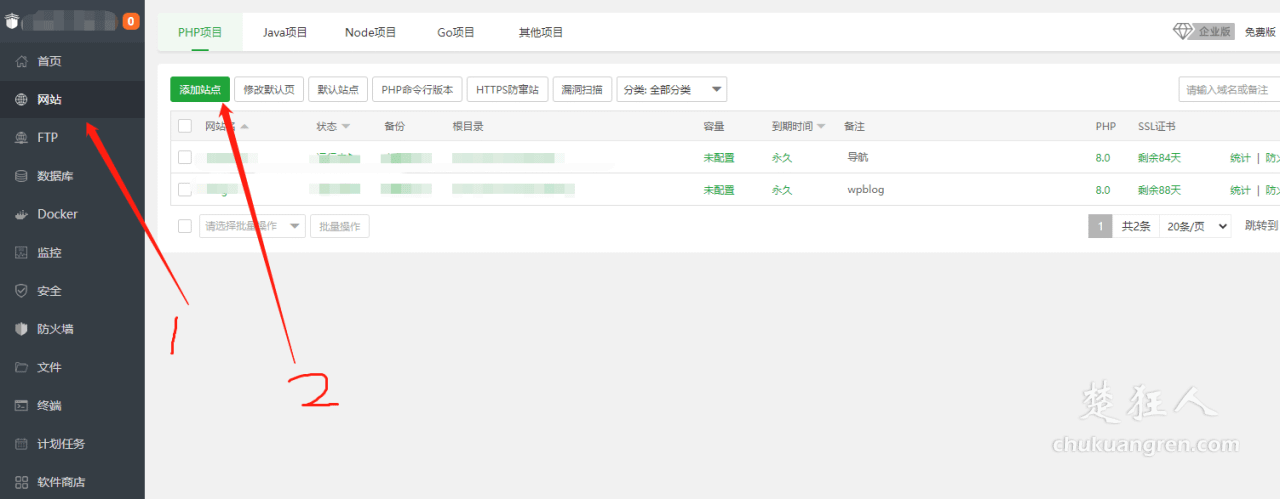Open the 请选择批量操作 dropdown
The height and width of the screenshot is (499, 1280).
[252, 226]
